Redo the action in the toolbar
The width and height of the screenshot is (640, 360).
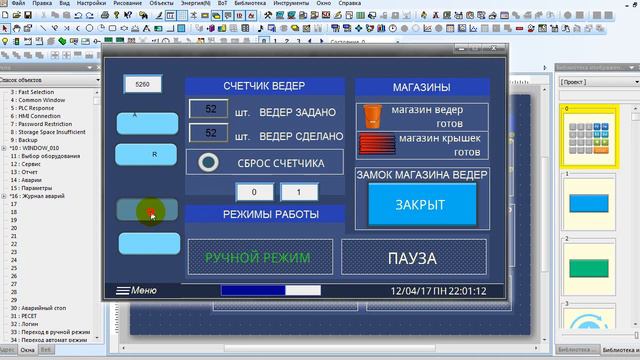pos(89,16)
